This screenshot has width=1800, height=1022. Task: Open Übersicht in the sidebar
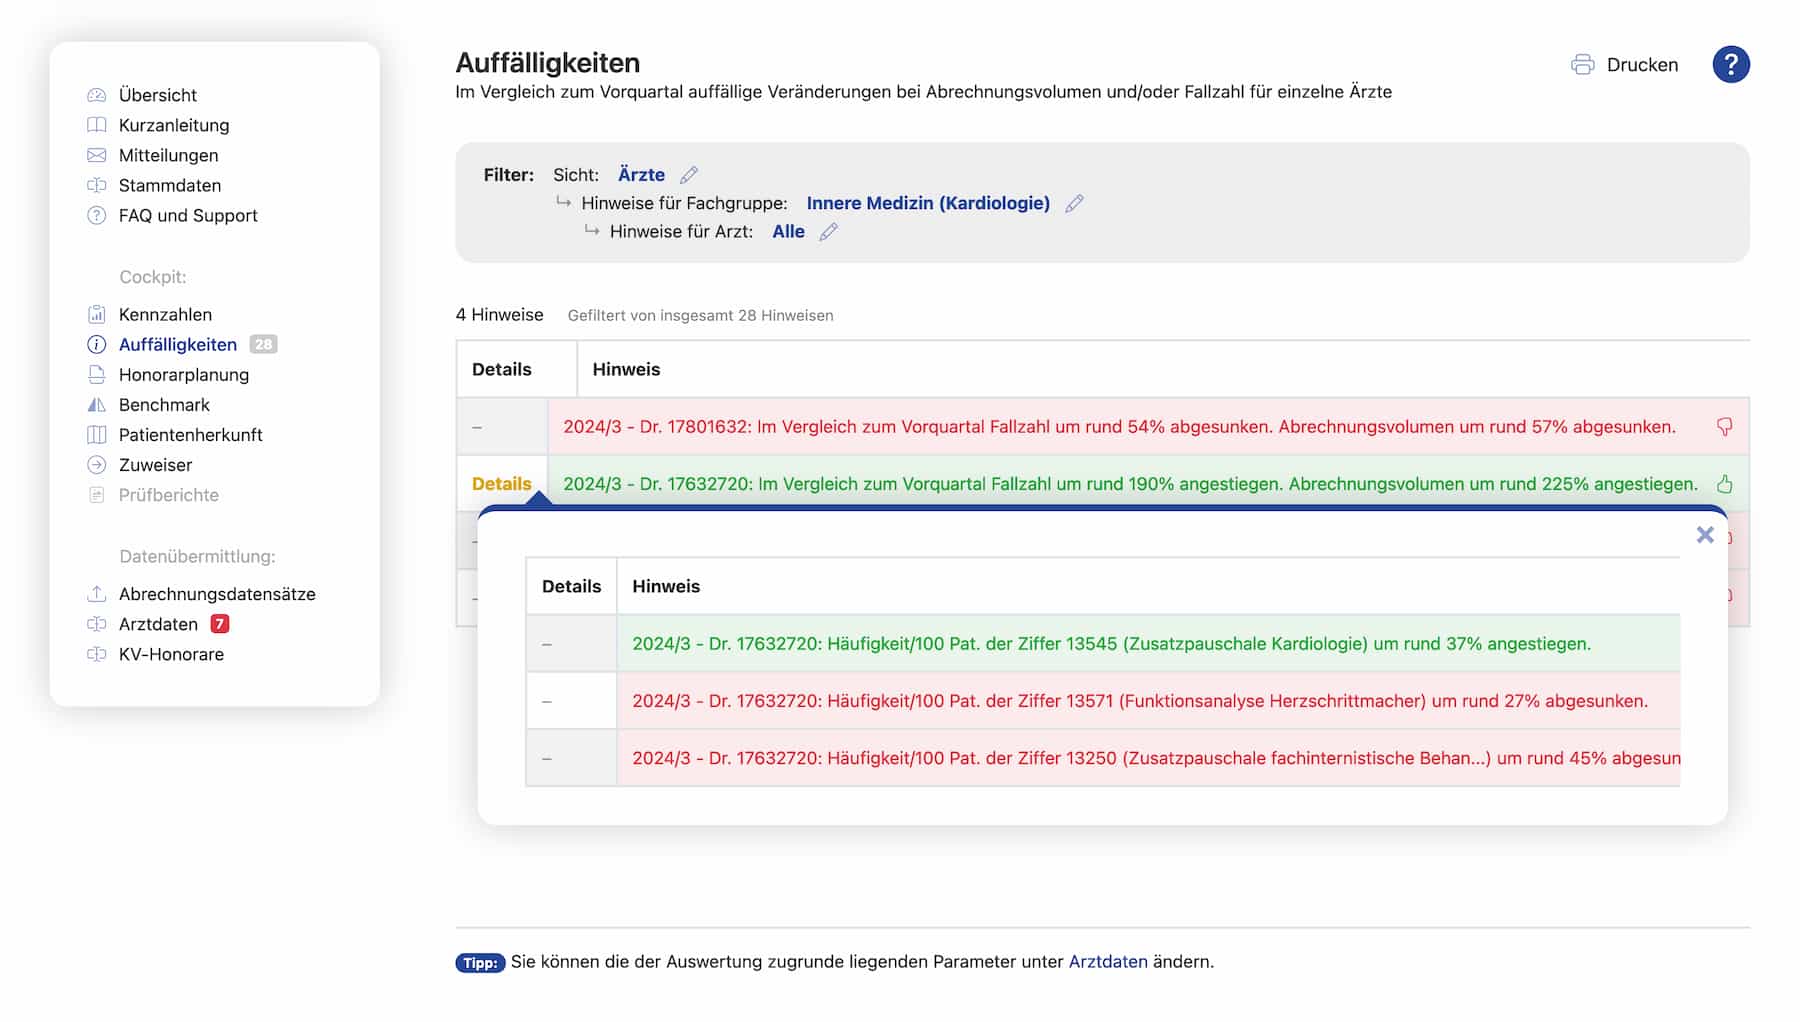(x=157, y=95)
